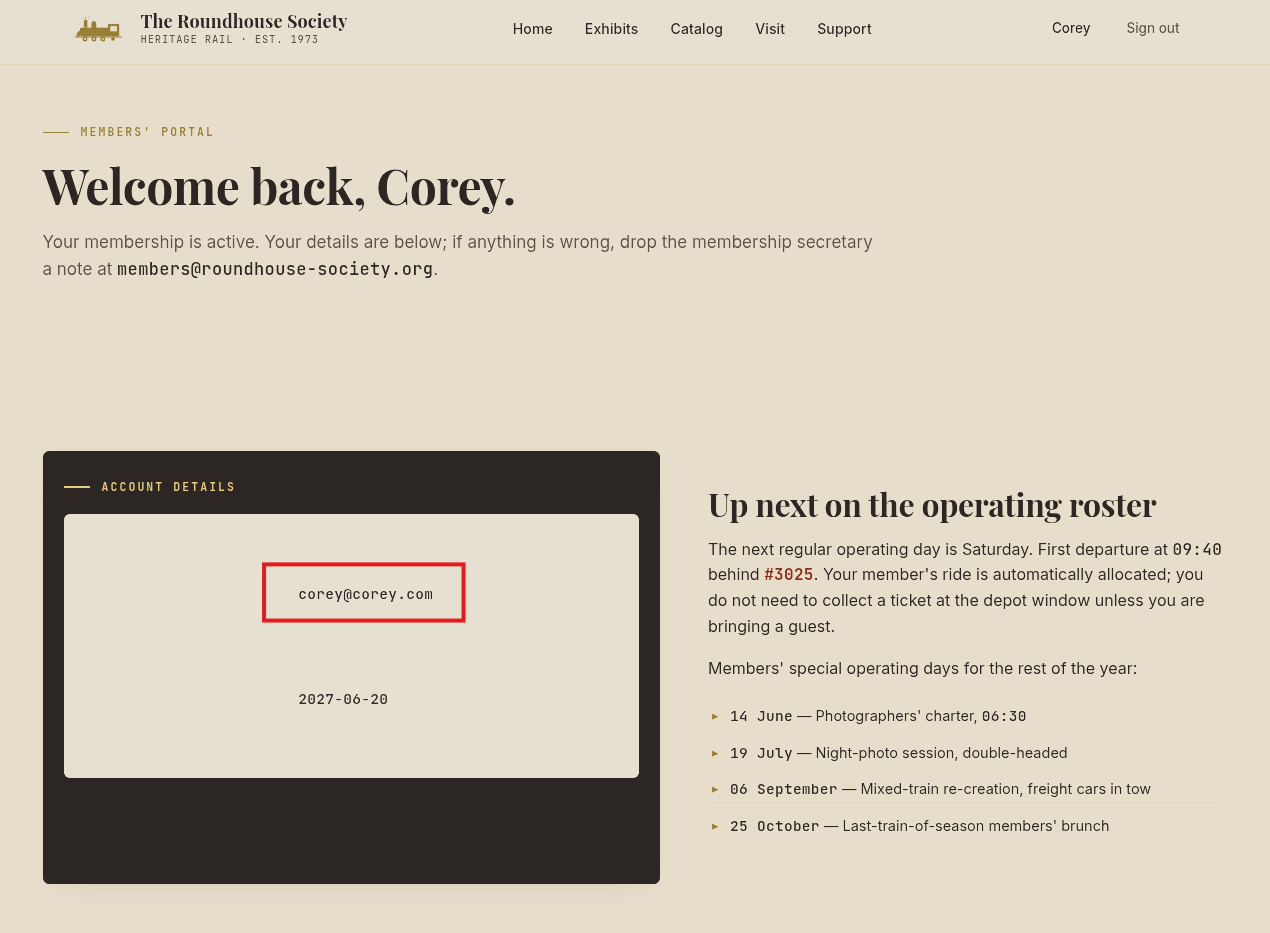Image resolution: width=1270 pixels, height=933 pixels.
Task: Click the members@roundhouse-society.org email address
Action: click(275, 269)
